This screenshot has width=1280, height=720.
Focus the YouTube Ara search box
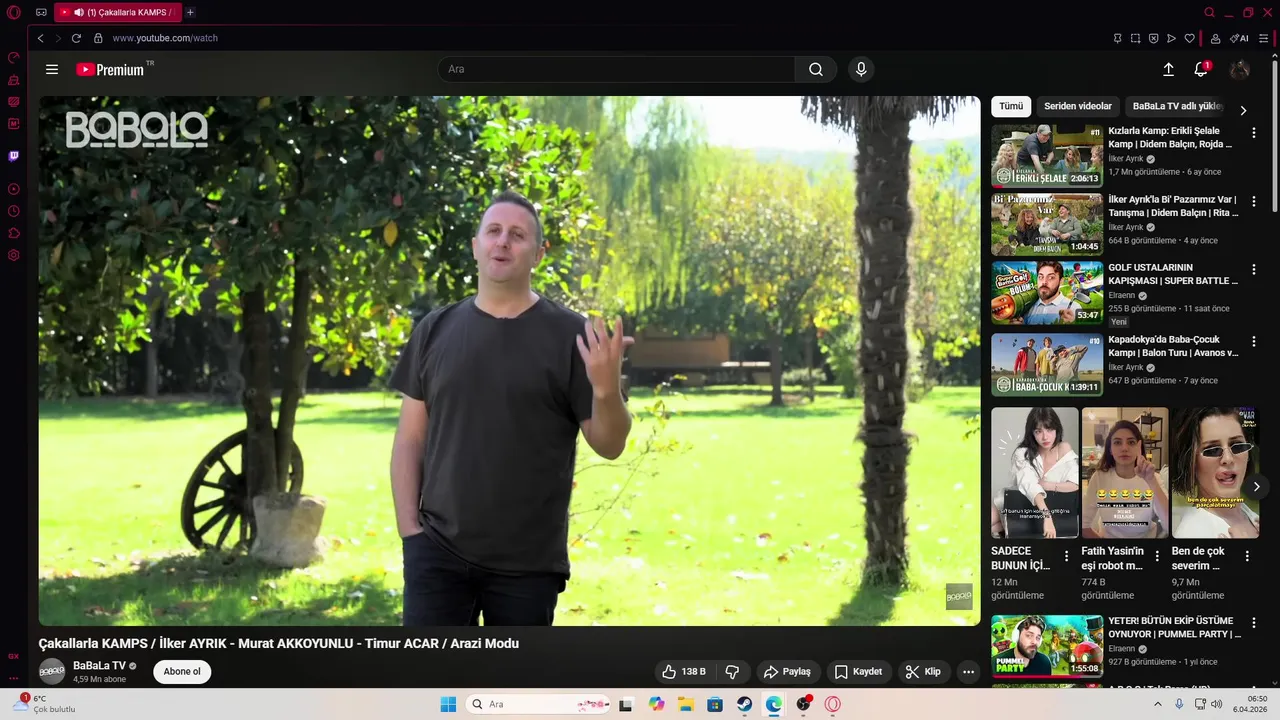click(616, 69)
